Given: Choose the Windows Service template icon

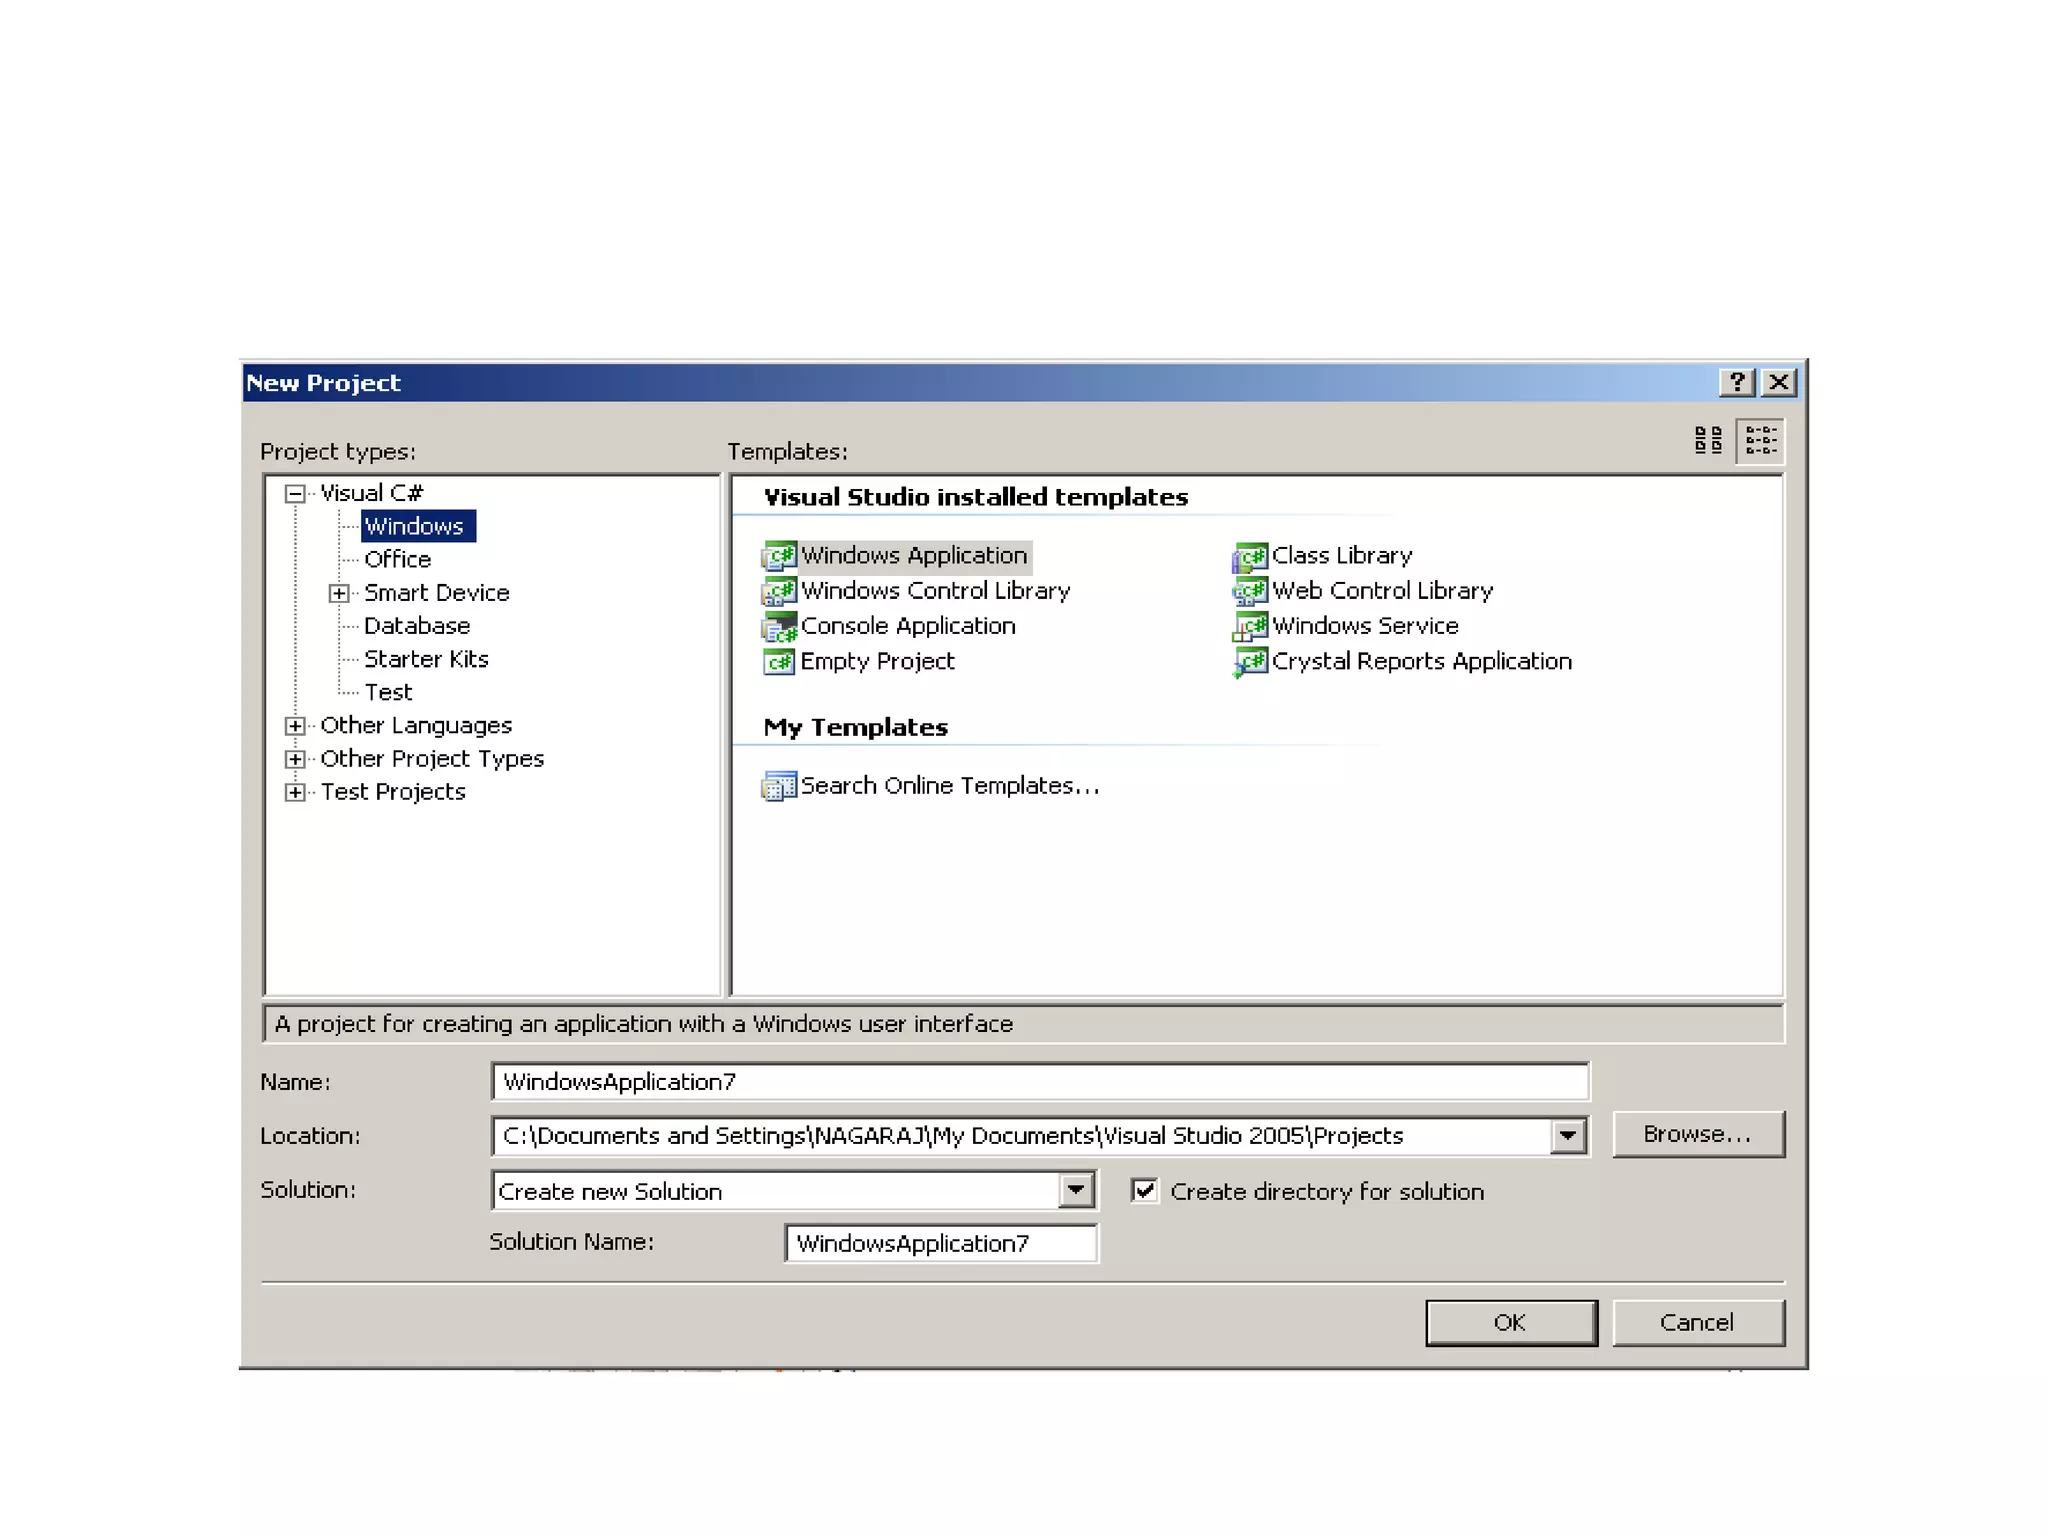Looking at the screenshot, I should click(x=1249, y=627).
